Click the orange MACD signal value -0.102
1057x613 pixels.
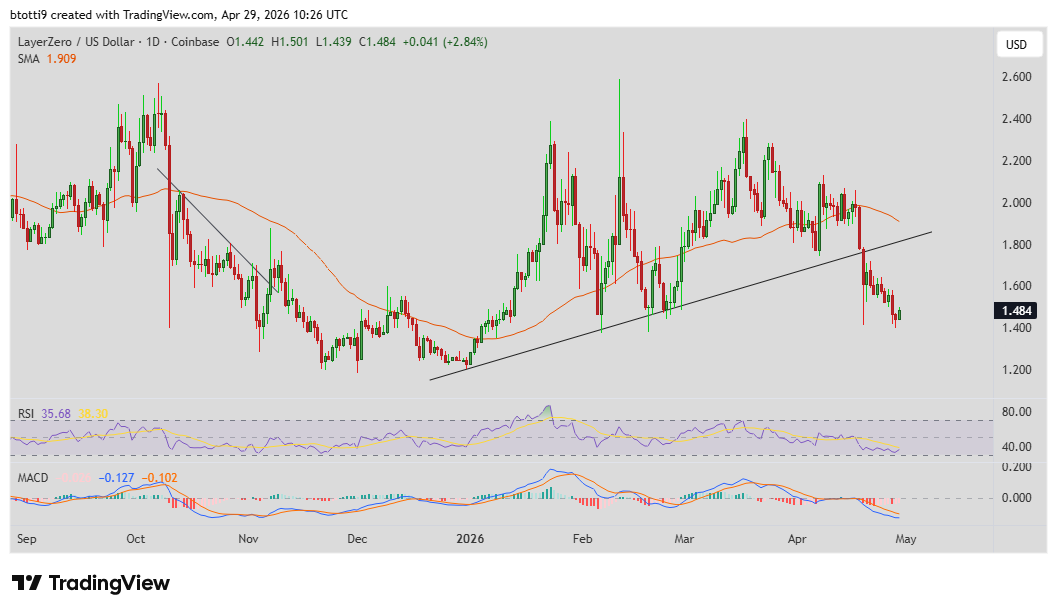point(158,477)
